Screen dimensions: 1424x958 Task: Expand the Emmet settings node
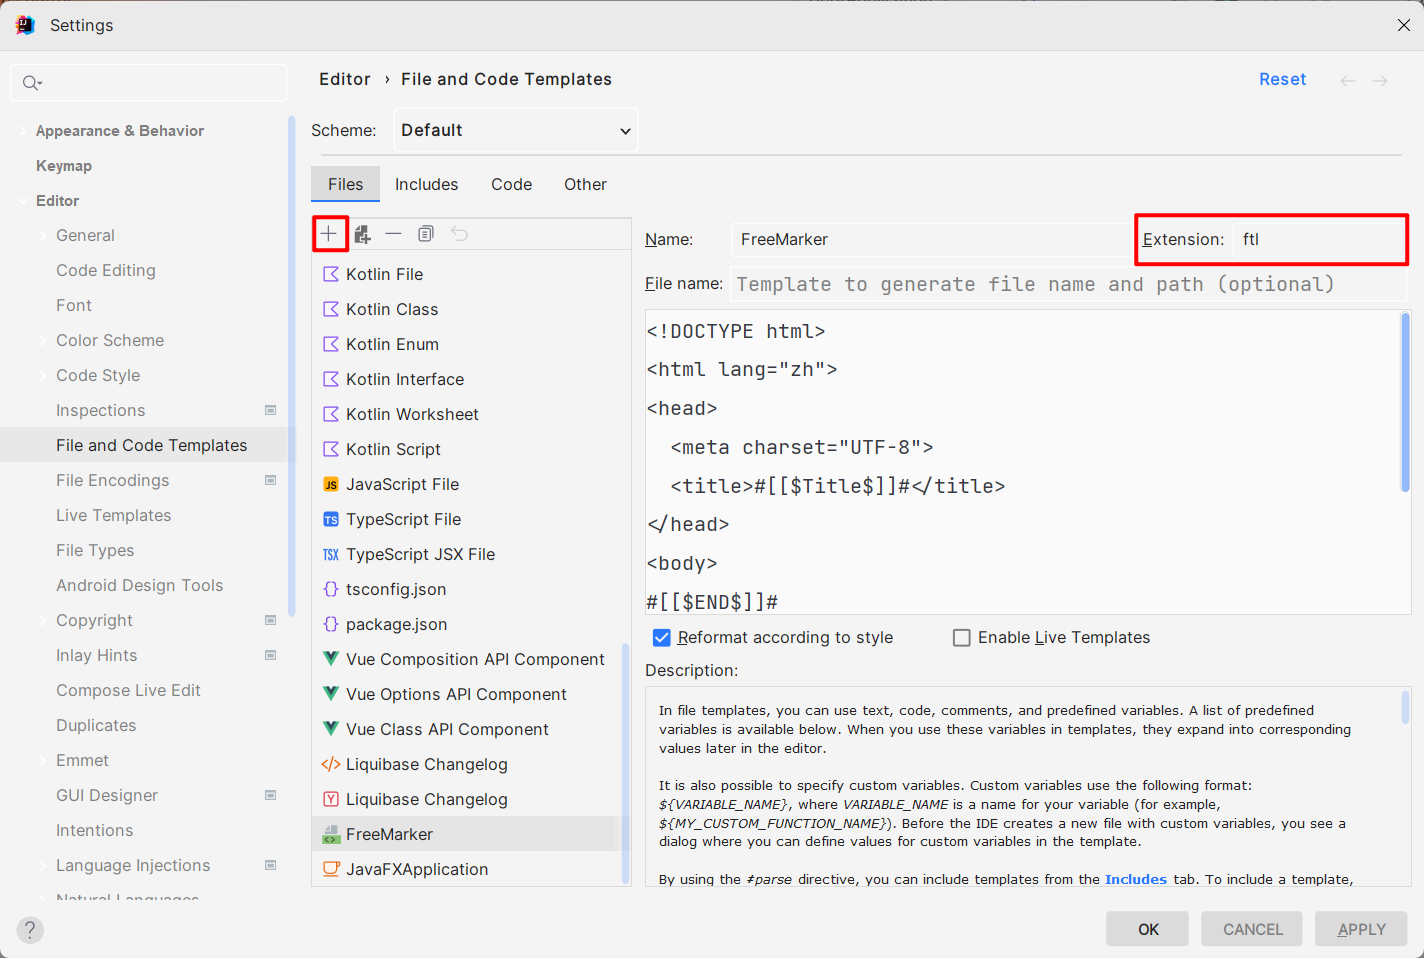click(x=43, y=761)
